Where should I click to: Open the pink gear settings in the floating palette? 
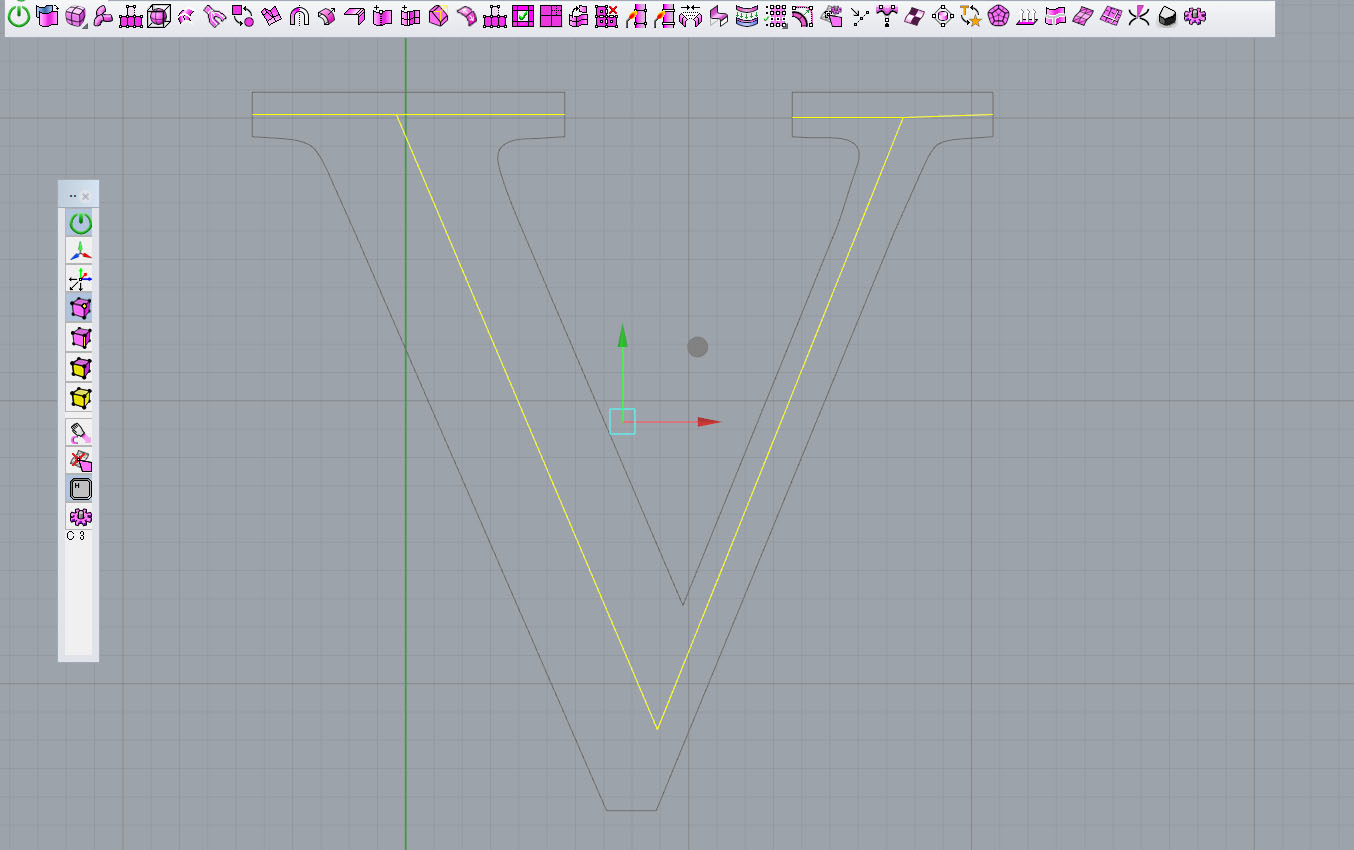click(80, 517)
